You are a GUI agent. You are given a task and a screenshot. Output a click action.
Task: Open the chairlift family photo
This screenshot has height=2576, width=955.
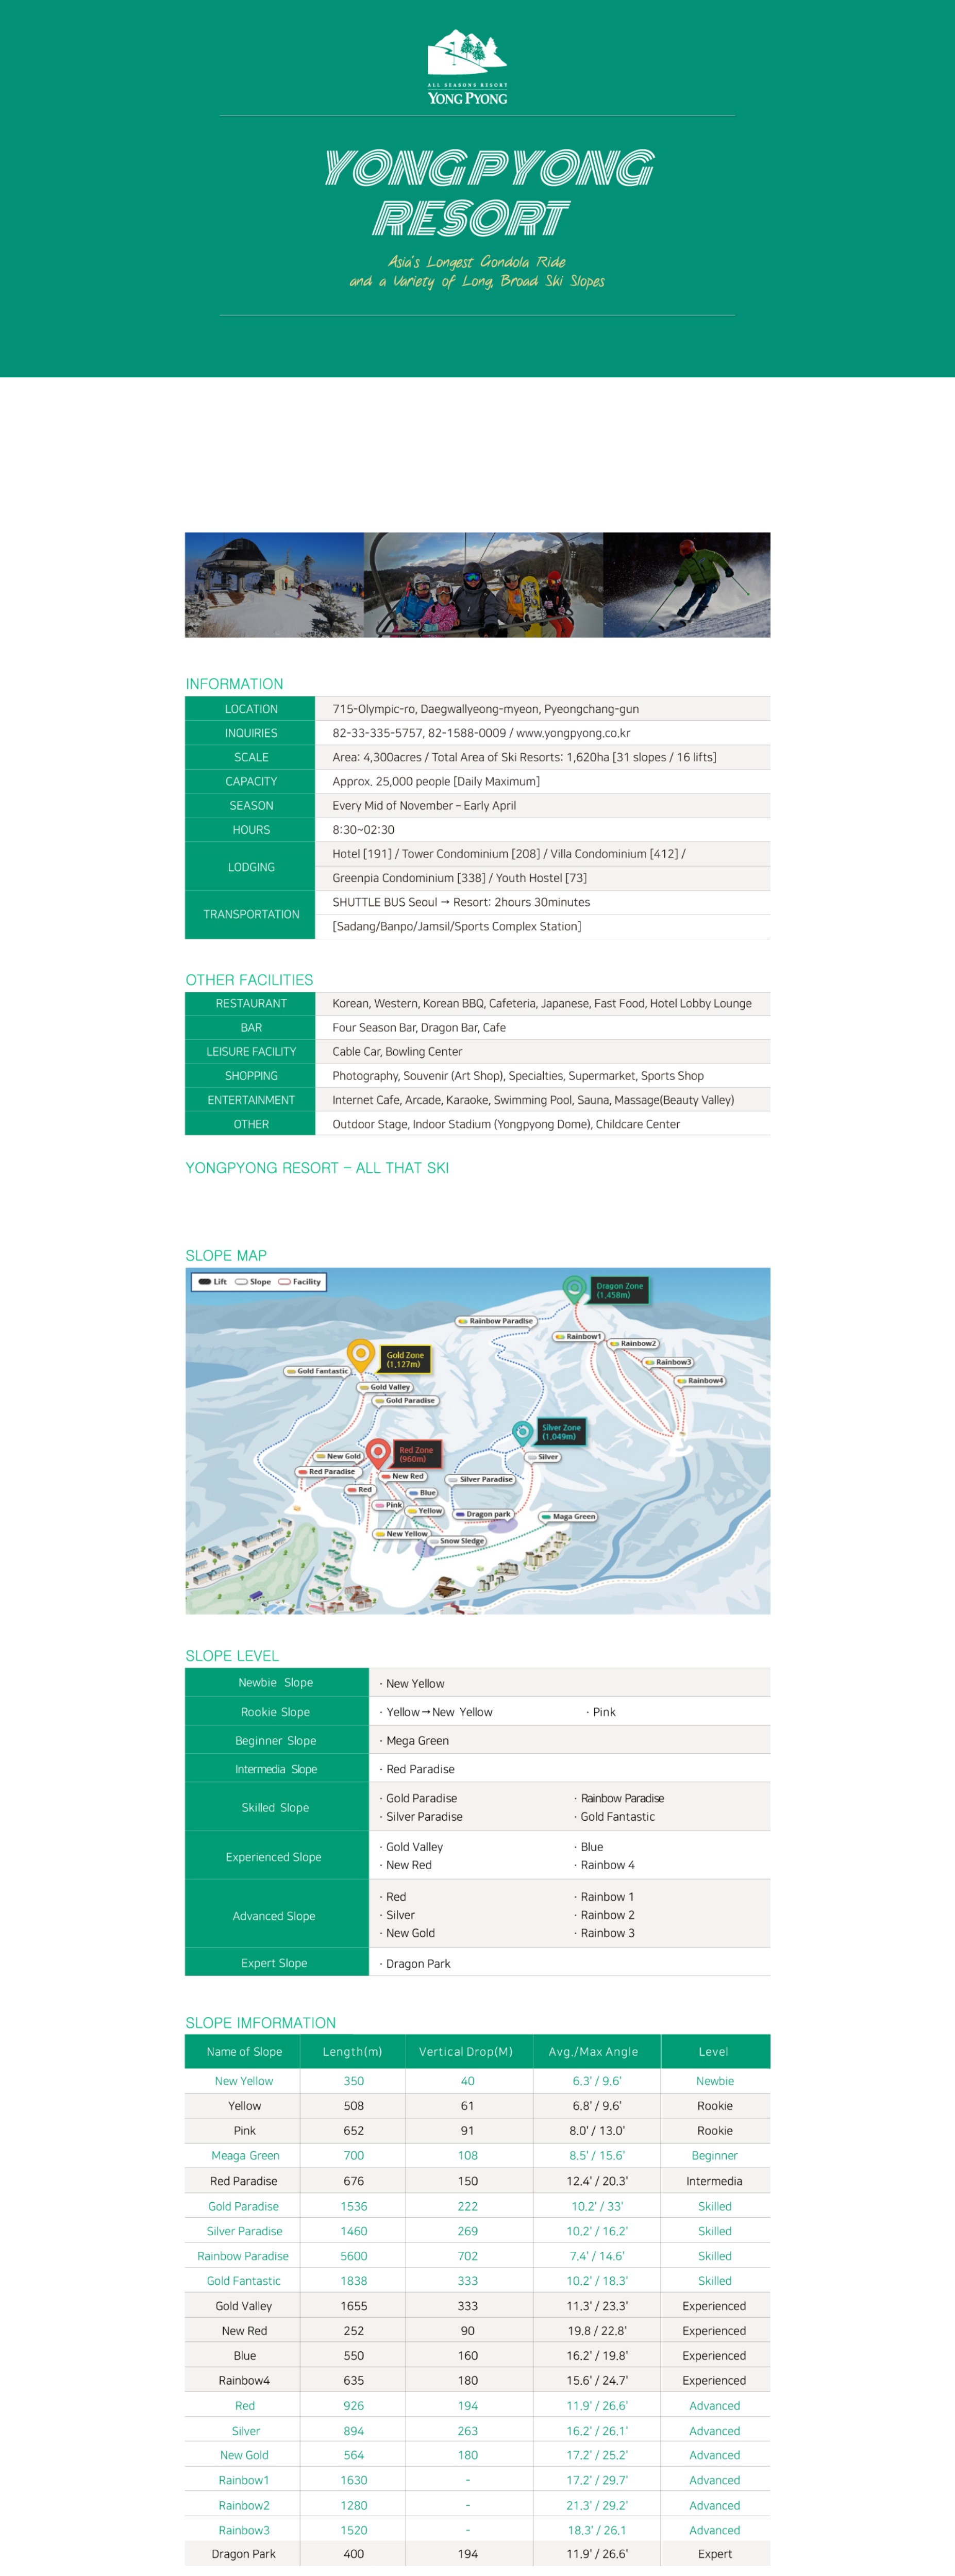coord(483,585)
